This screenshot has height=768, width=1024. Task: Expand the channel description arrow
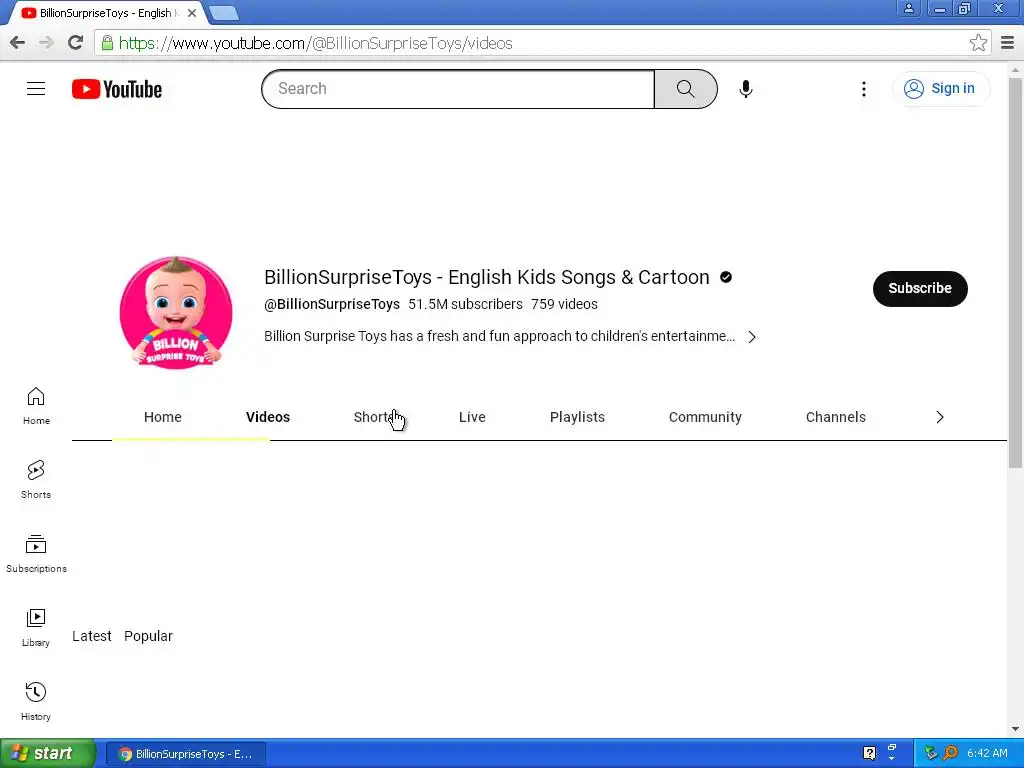752,337
